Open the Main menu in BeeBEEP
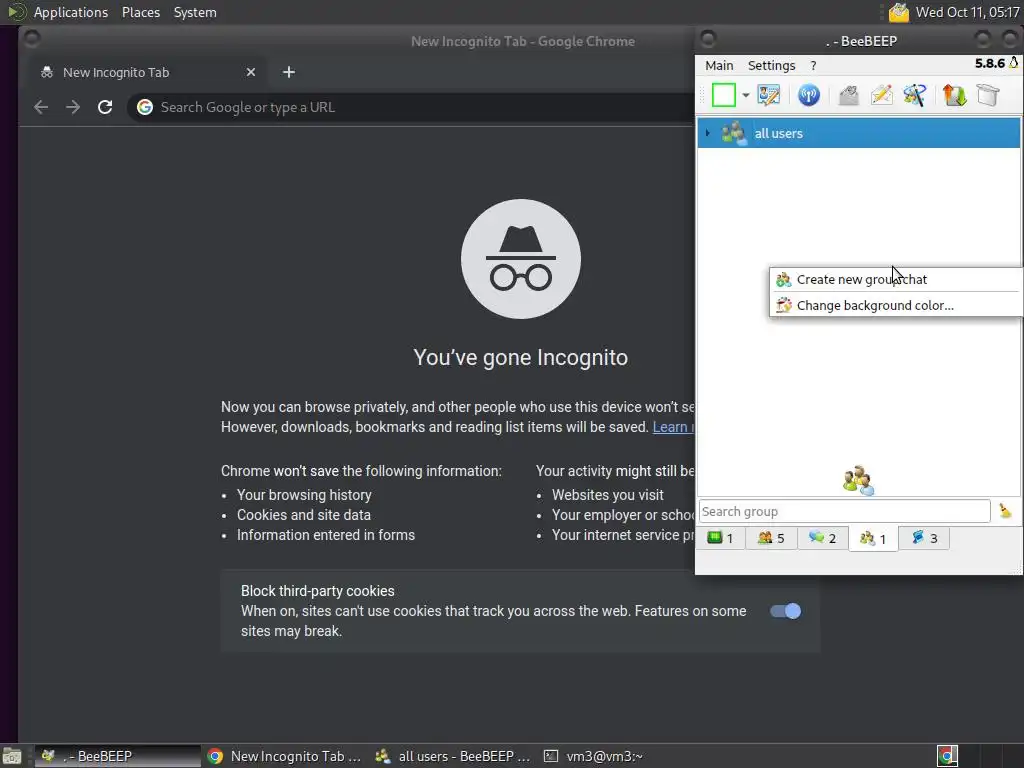Image resolution: width=1024 pixels, height=768 pixels. (x=719, y=65)
